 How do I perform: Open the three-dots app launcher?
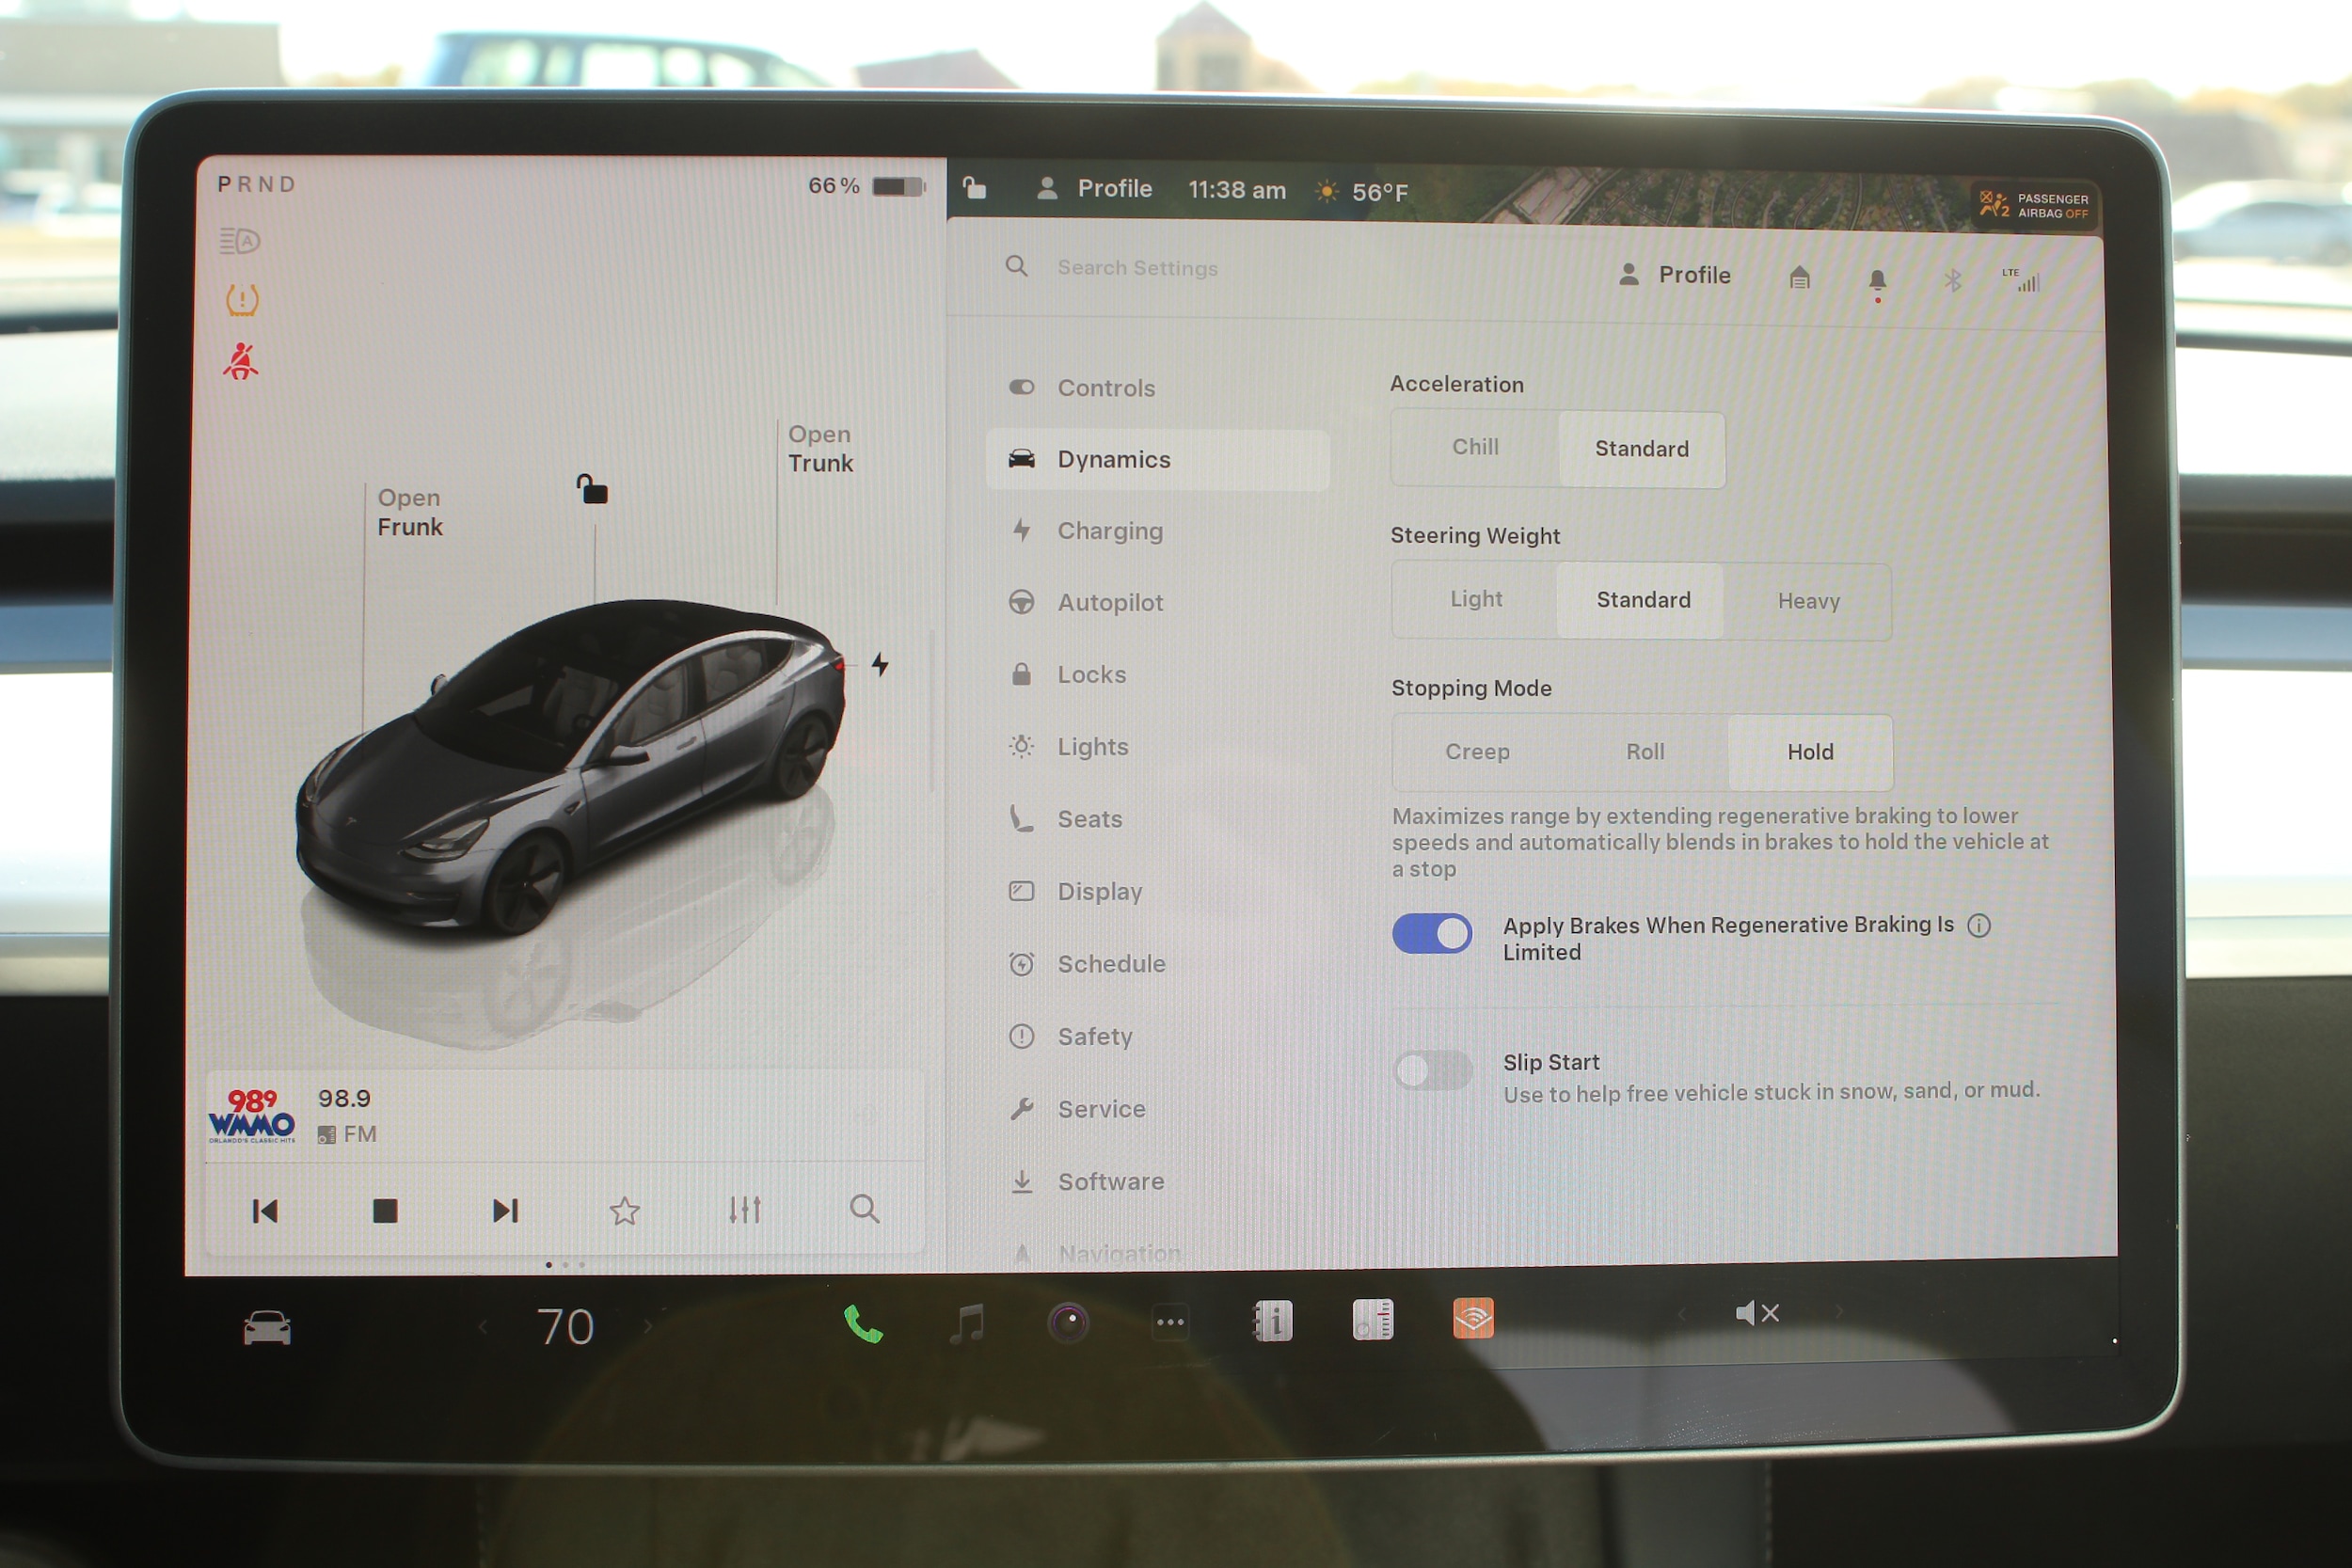coord(1170,1322)
